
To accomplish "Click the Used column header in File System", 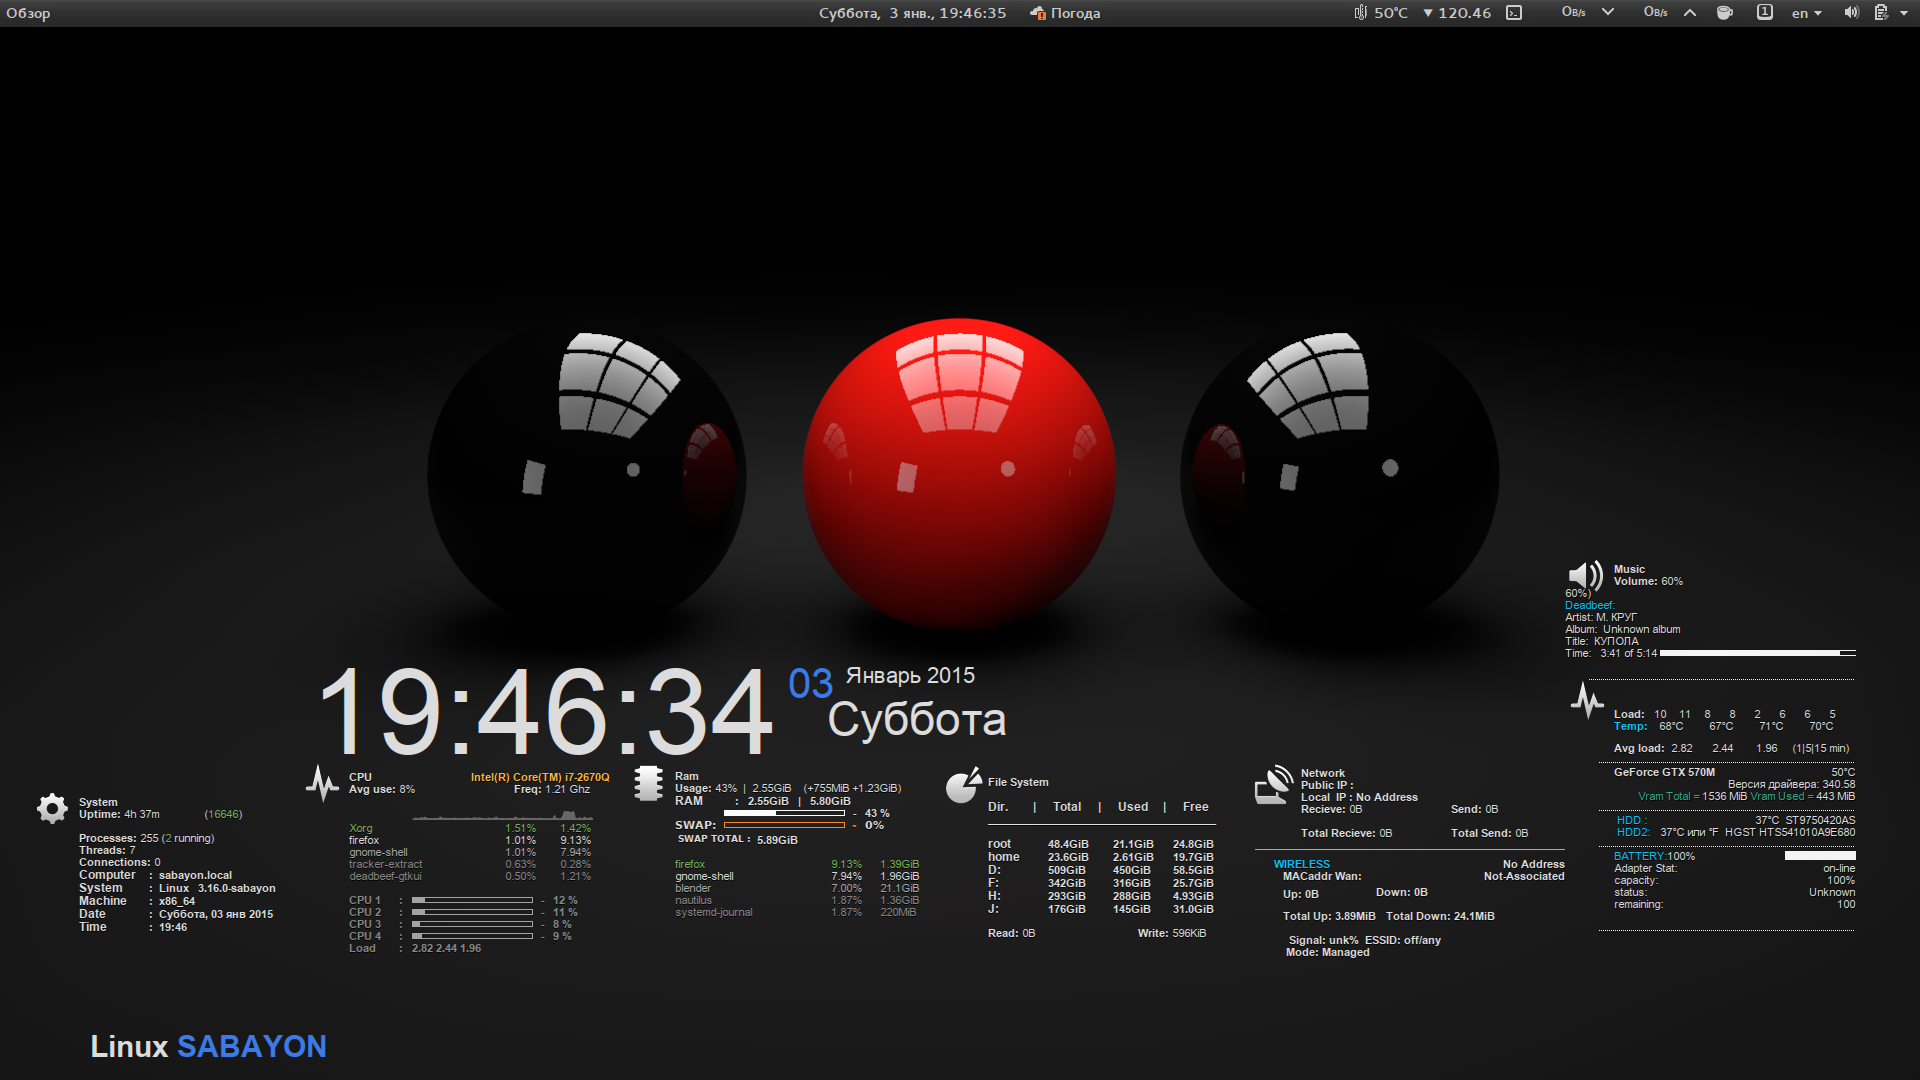I will pos(1133,807).
